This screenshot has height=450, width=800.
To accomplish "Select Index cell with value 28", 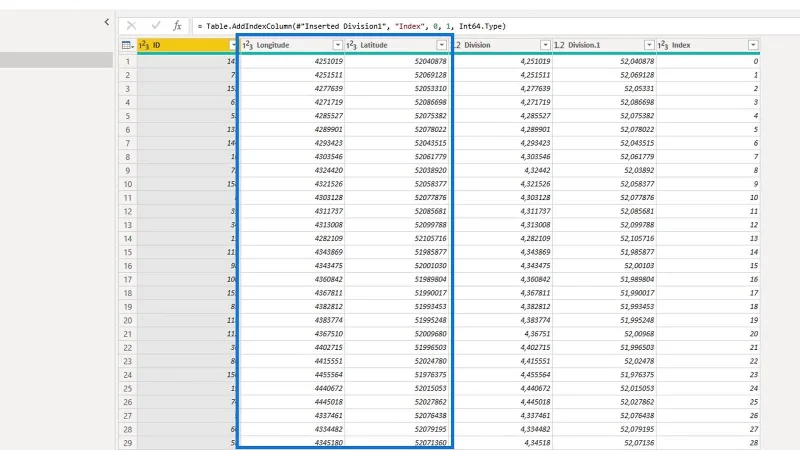I will [x=708, y=443].
